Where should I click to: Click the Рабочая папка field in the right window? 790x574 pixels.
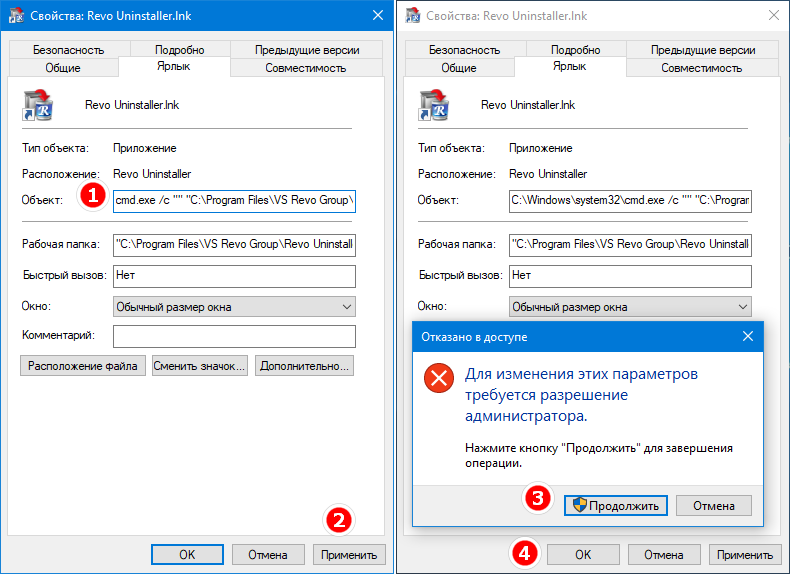pos(630,245)
